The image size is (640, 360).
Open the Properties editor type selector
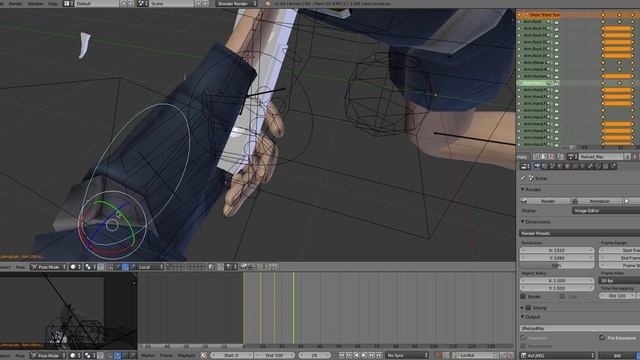[525, 166]
